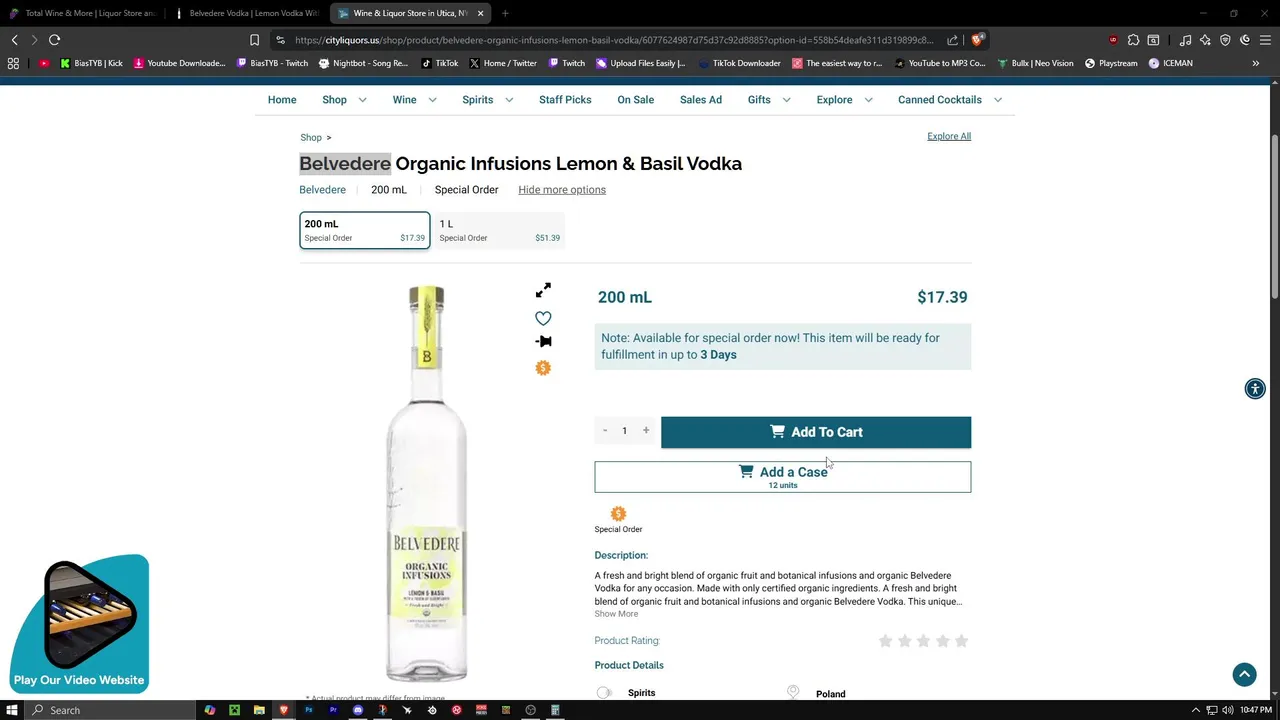Click the Hide more options link
Image resolution: width=1280 pixels, height=720 pixels.
(x=562, y=190)
